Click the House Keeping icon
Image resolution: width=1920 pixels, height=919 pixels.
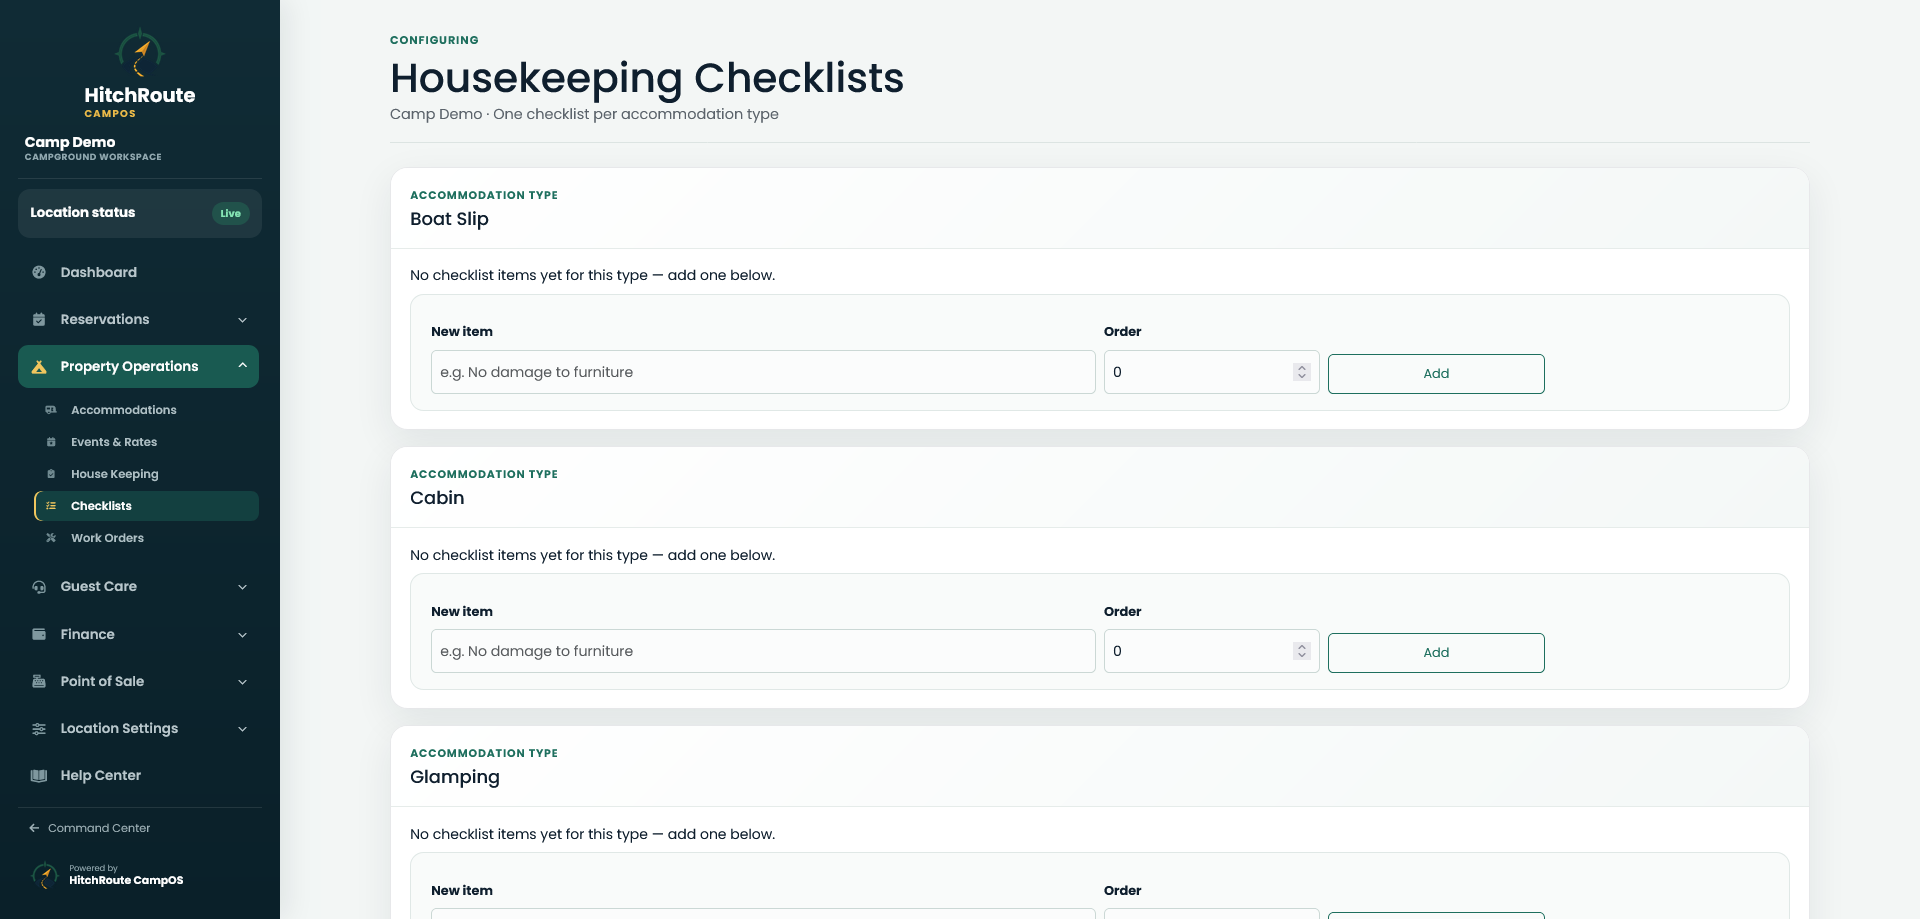click(51, 474)
